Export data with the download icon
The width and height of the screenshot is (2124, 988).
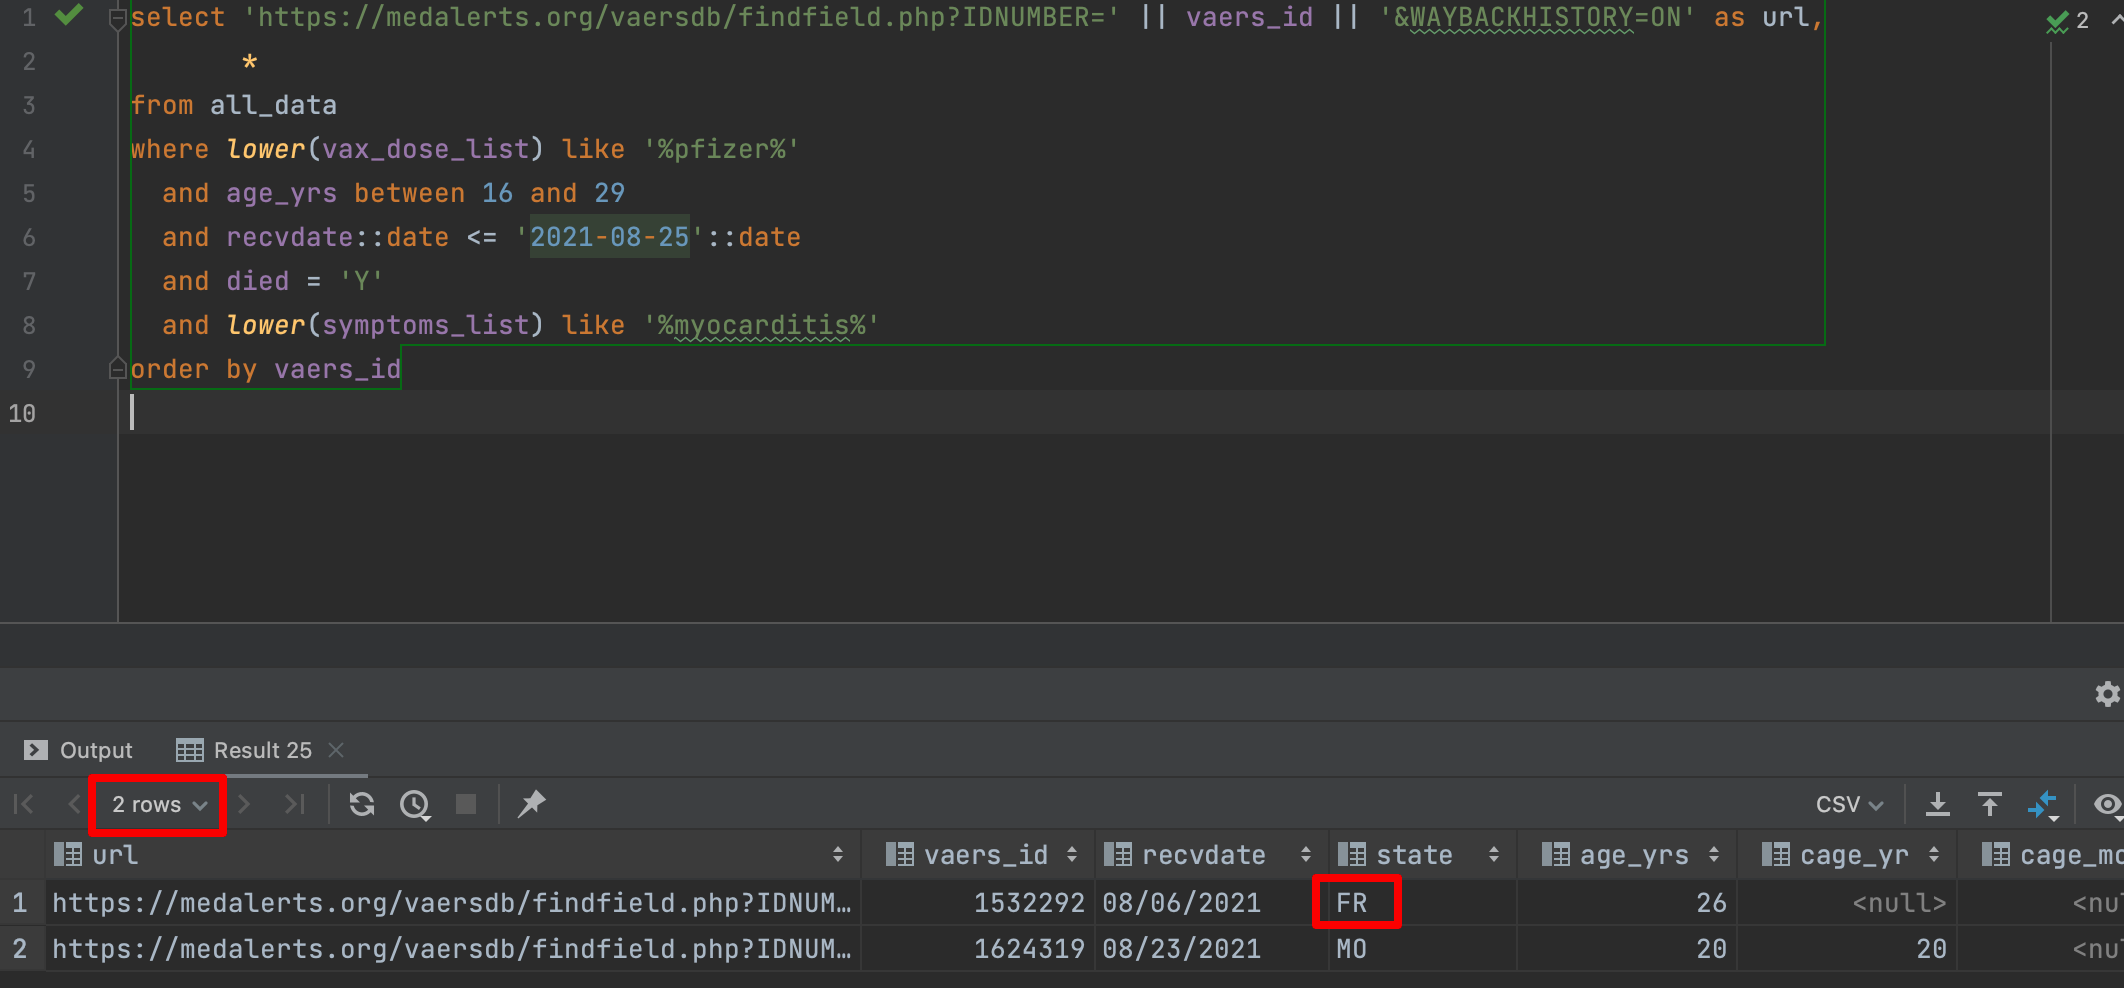pos(1938,804)
